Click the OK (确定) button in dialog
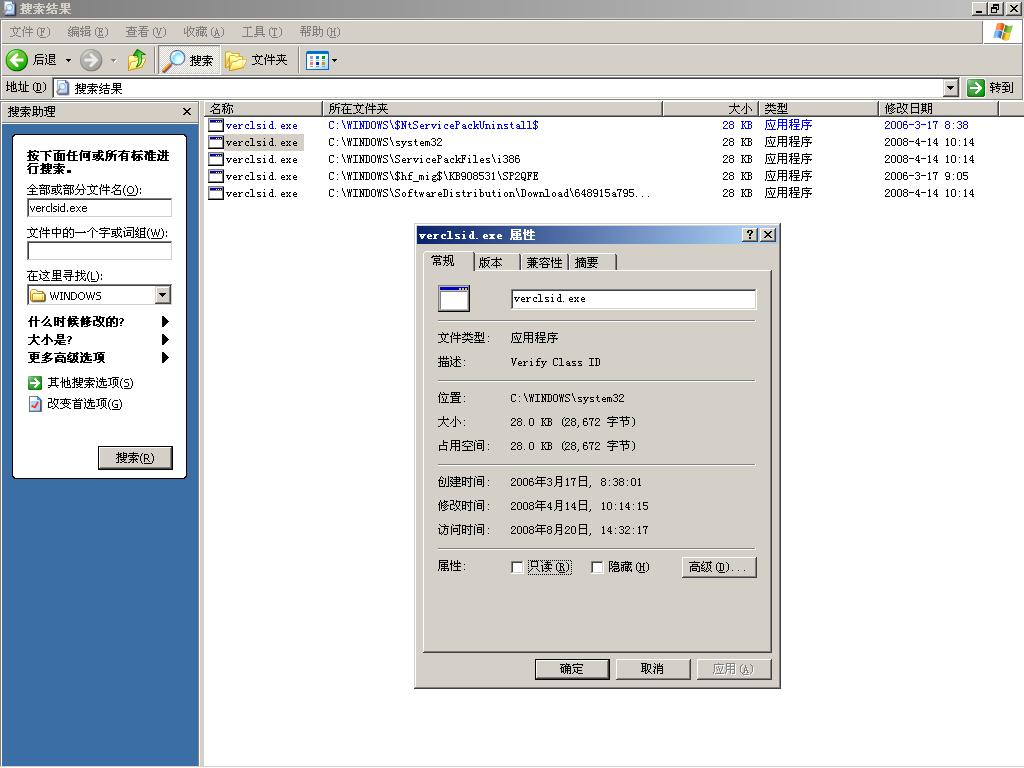The height and width of the screenshot is (768, 1024). [x=572, y=669]
